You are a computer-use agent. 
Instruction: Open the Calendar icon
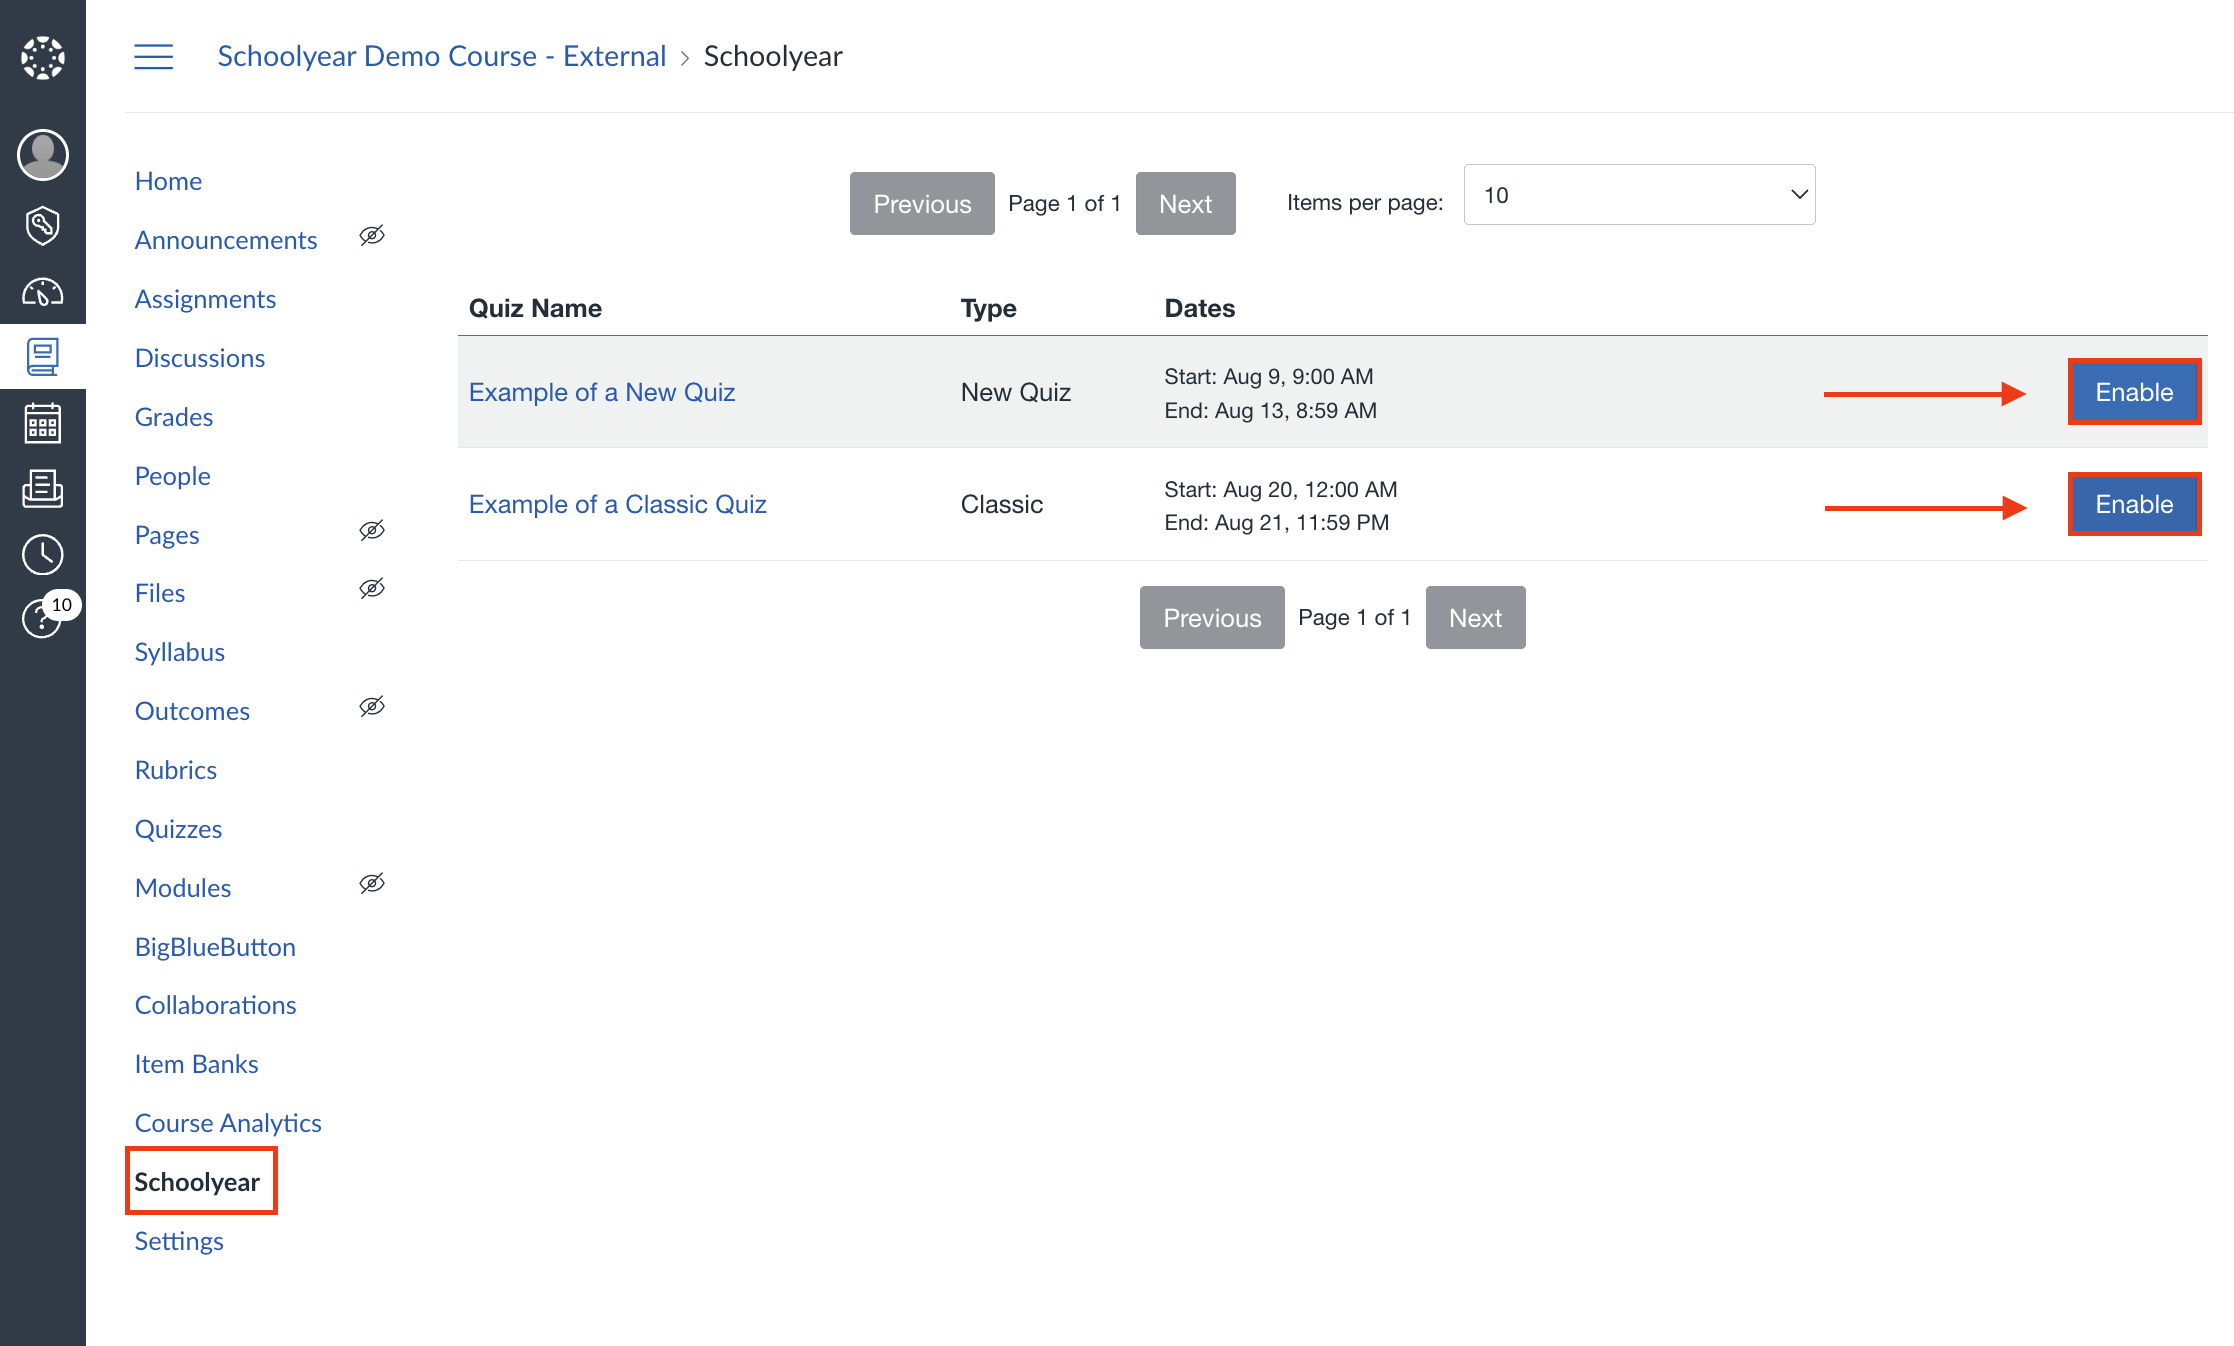(43, 424)
